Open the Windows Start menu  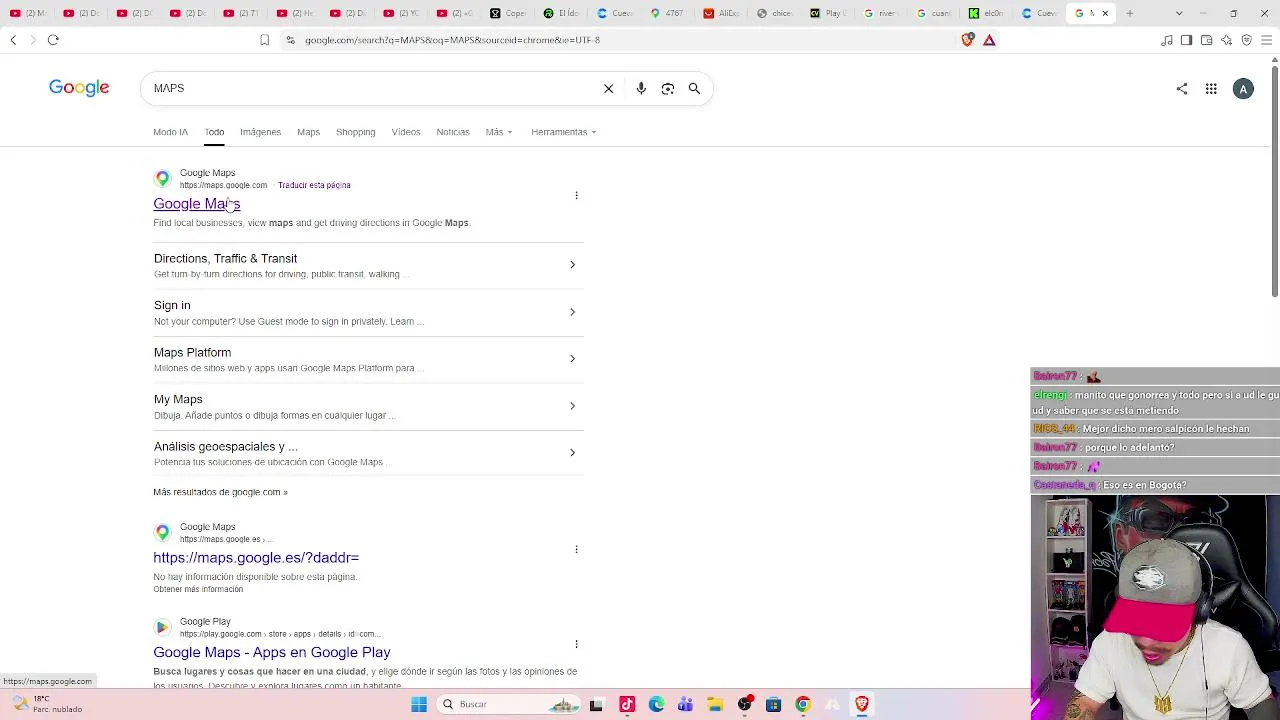[419, 704]
